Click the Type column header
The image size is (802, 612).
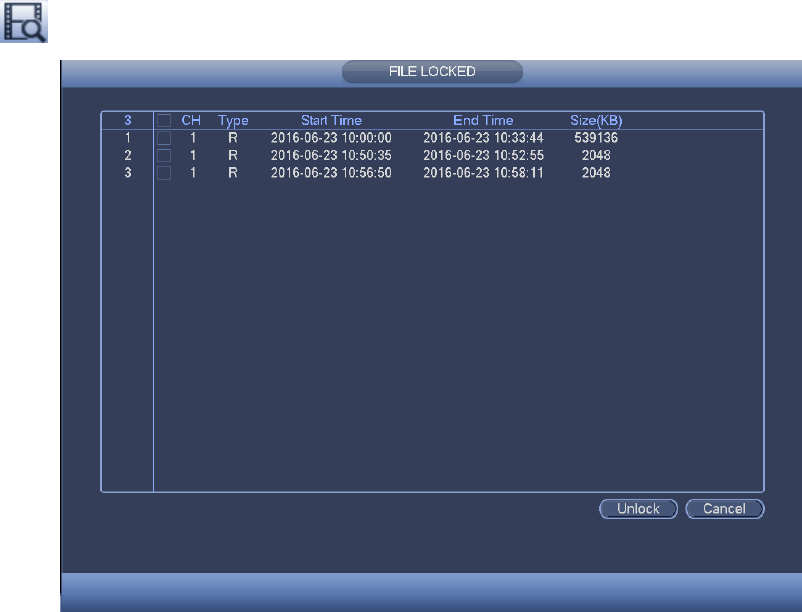point(233,121)
